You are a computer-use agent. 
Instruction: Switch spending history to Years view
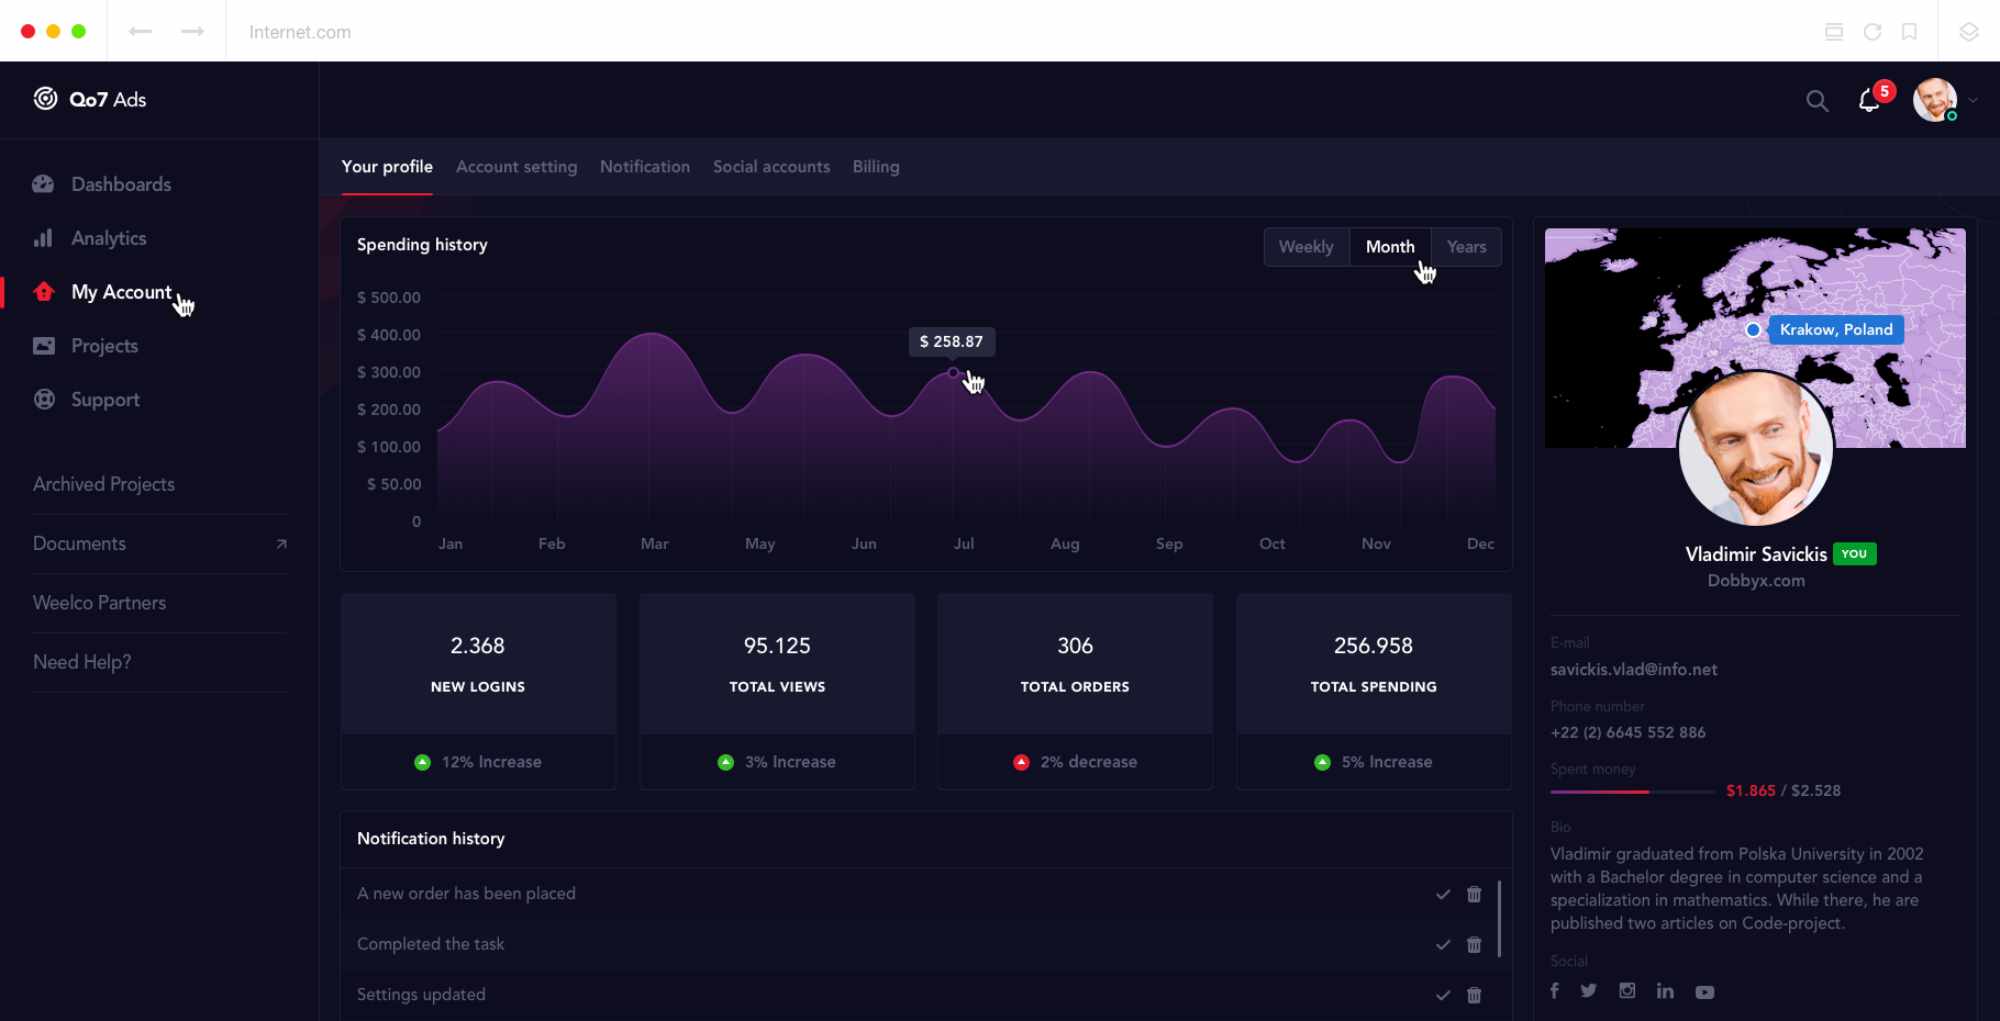pos(1466,247)
